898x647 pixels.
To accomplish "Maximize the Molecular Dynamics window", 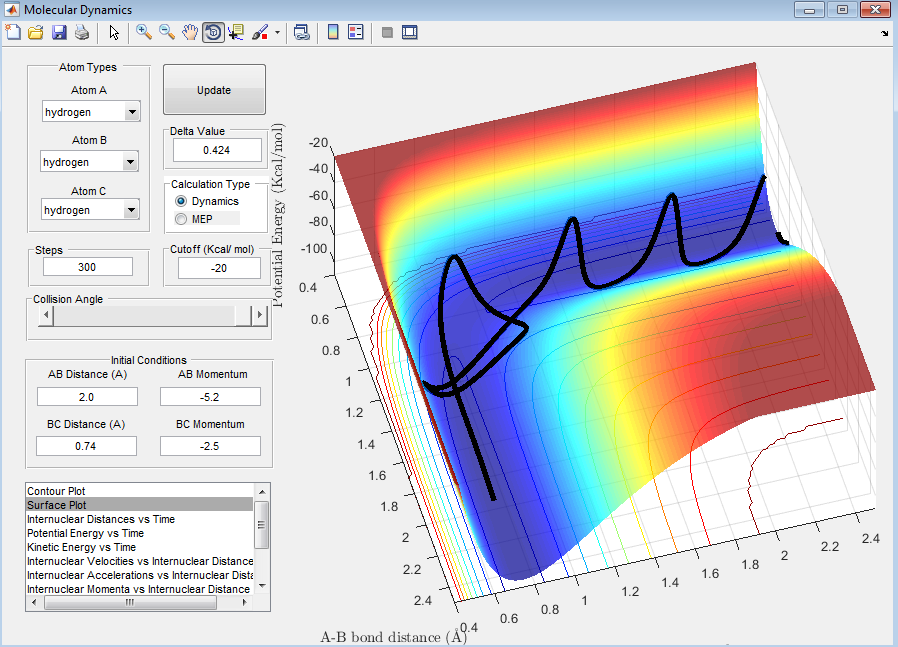I will [x=842, y=10].
